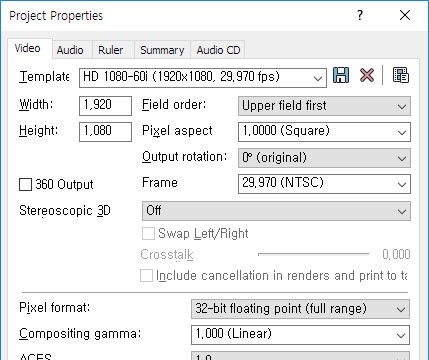Screen dimensions: 429x360
Task: Expand the Frame rate combo box
Action: (324, 184)
